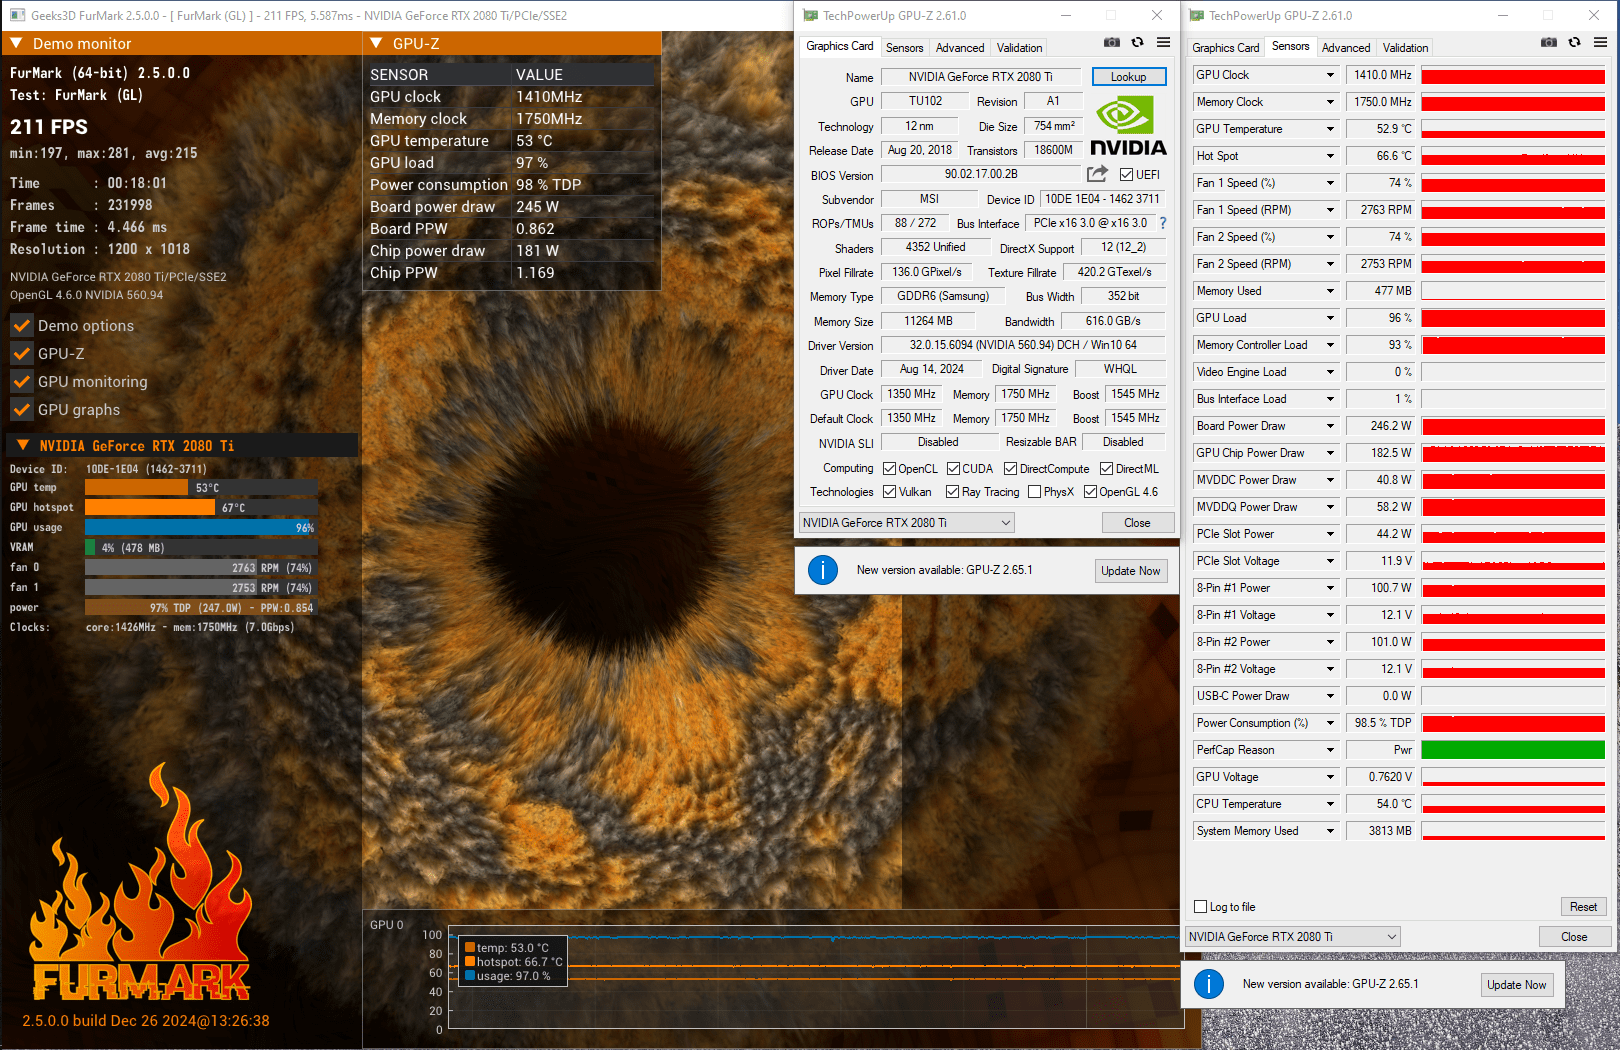Switch to Sensors tab in Graphics Card window
This screenshot has width=1620, height=1050.
tap(904, 48)
